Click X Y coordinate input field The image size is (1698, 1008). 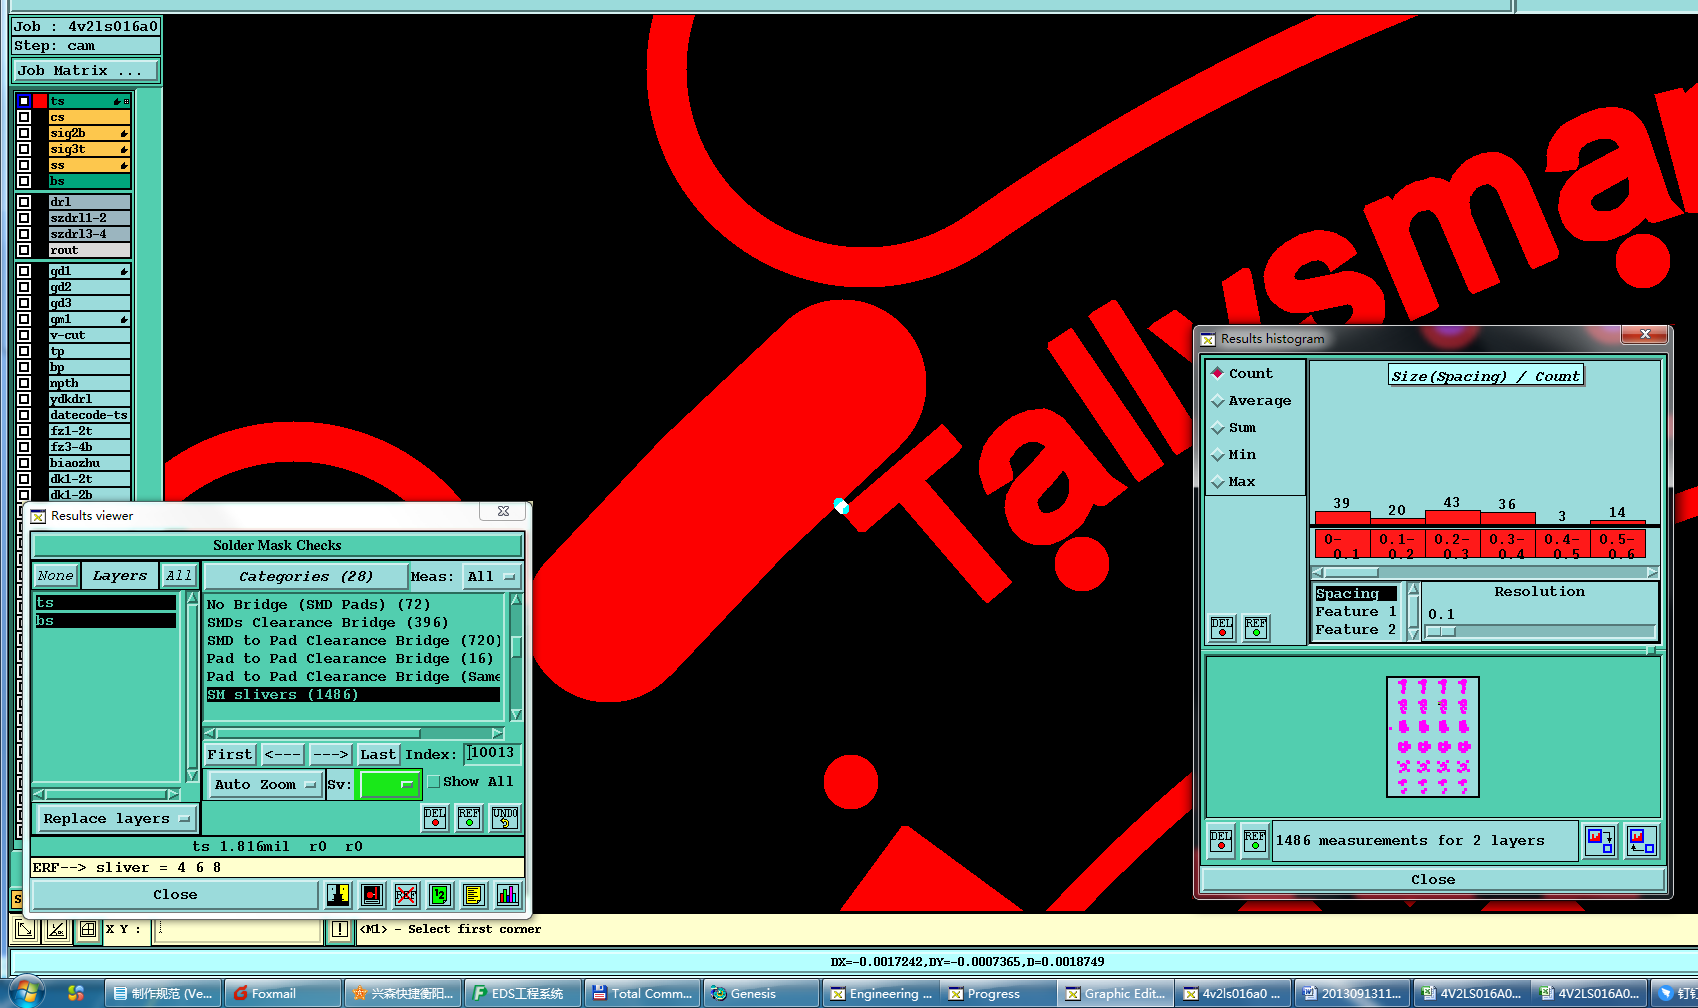(x=238, y=930)
